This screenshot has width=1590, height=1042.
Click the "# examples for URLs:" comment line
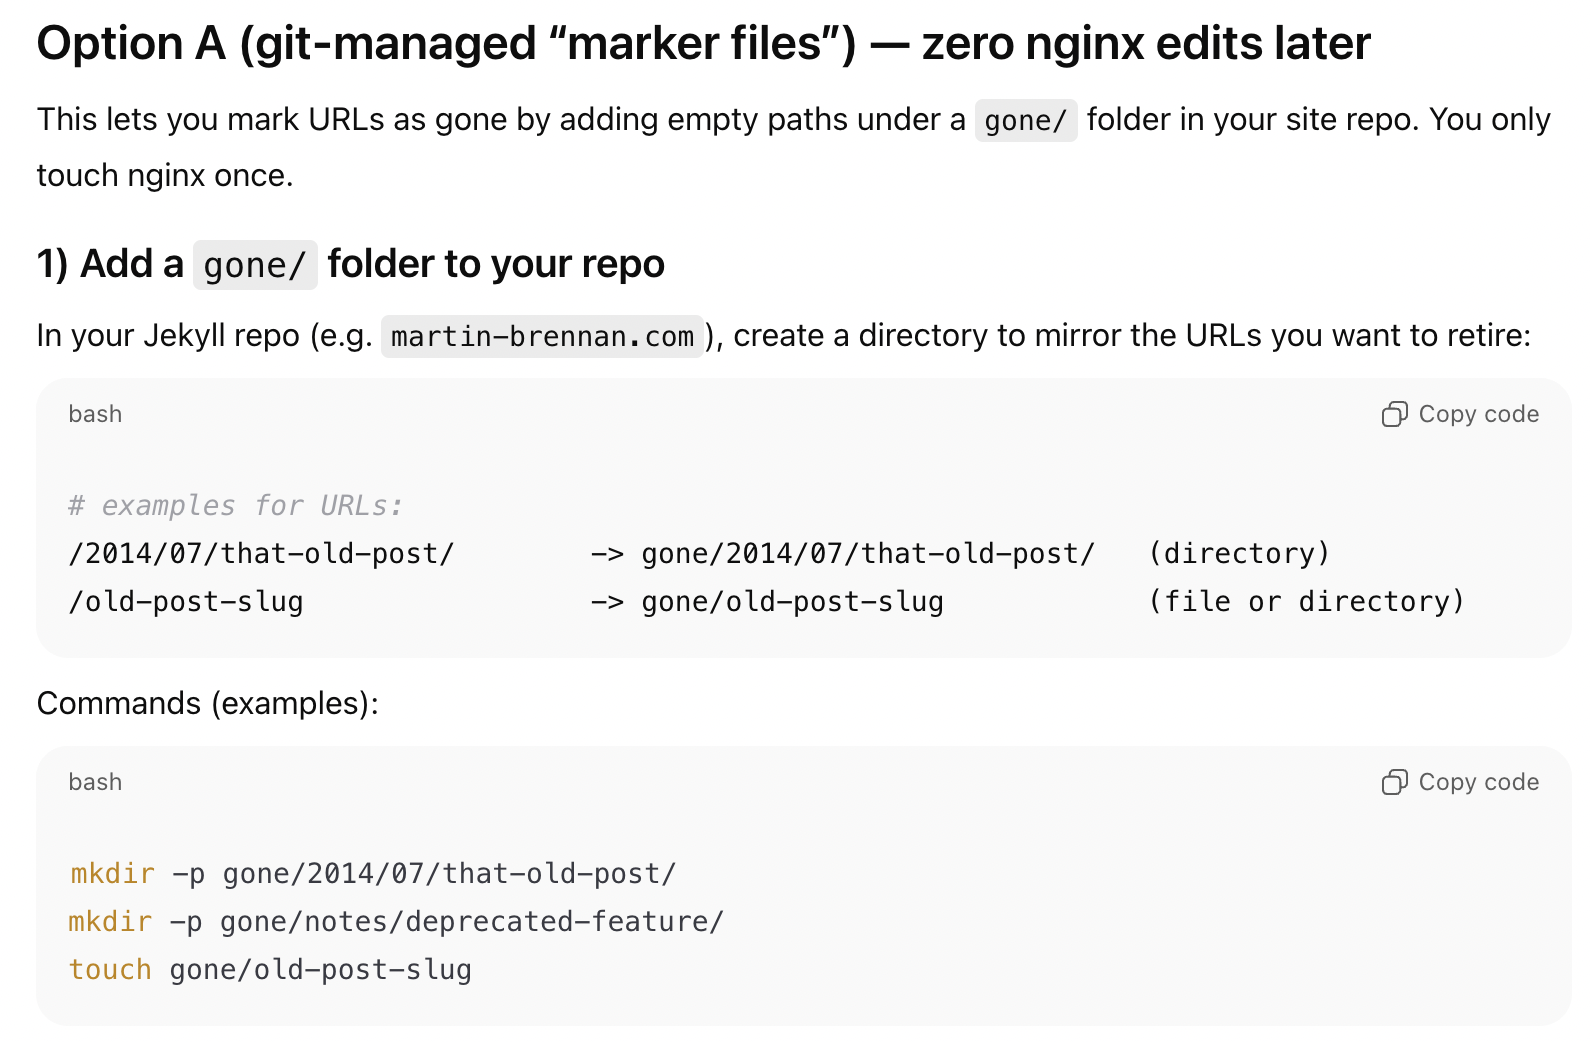(235, 506)
